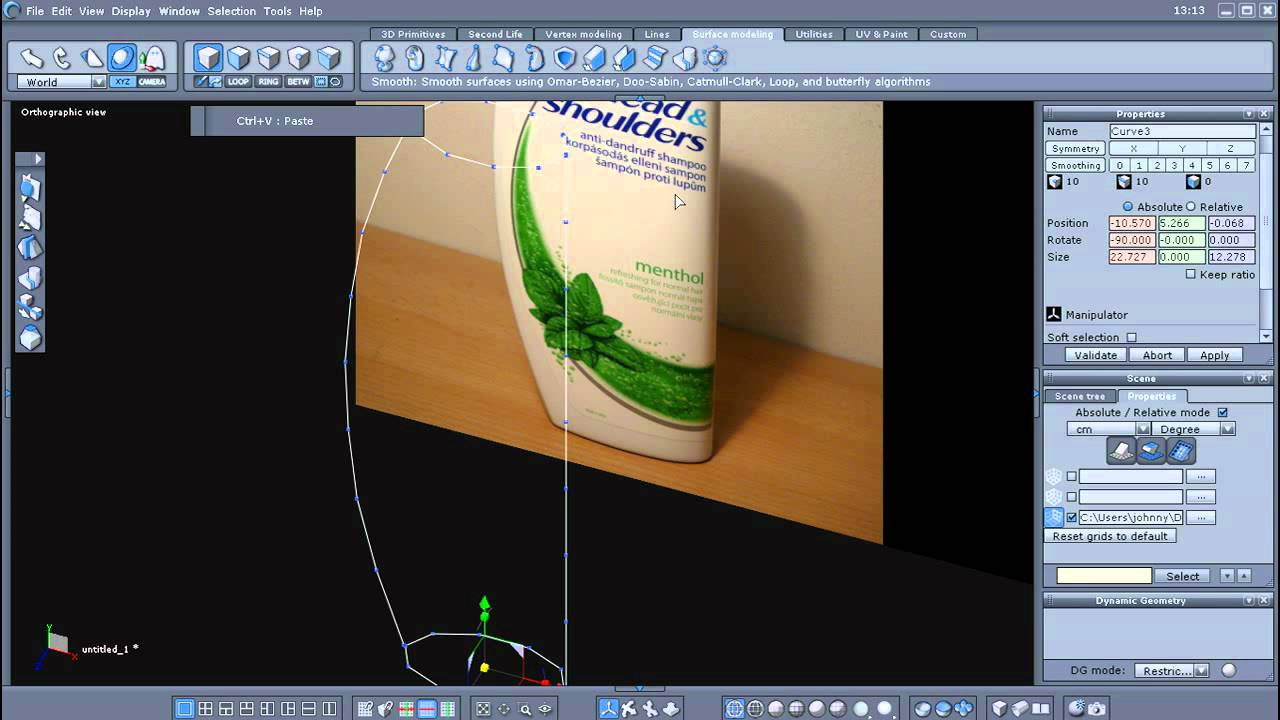Collapse the Properties panel header arrow
1280x720 pixels.
click(1249, 114)
